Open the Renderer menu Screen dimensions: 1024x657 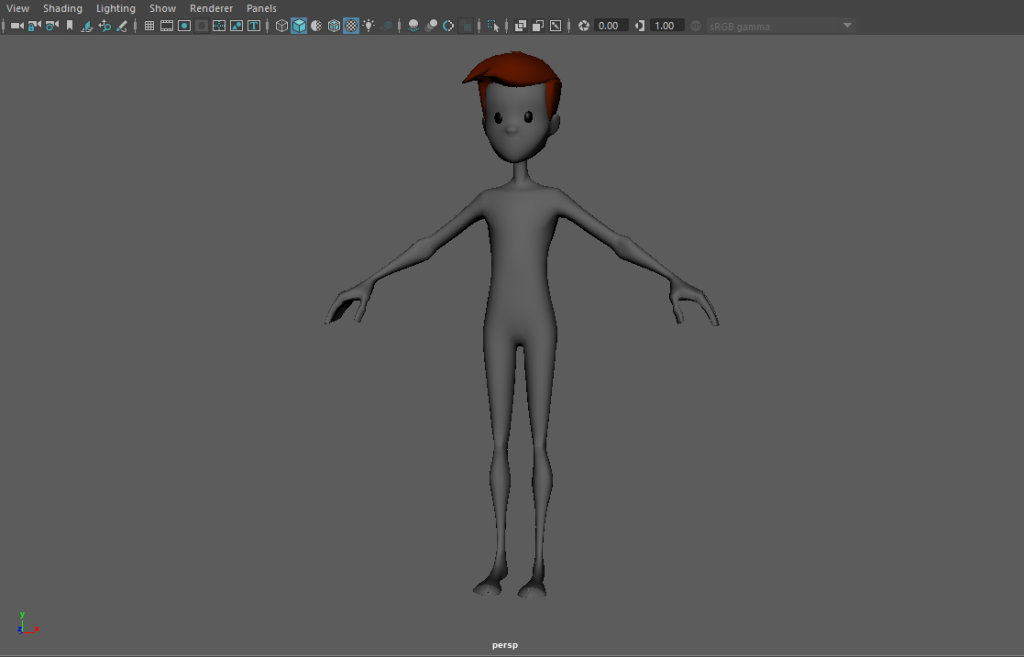tap(211, 8)
